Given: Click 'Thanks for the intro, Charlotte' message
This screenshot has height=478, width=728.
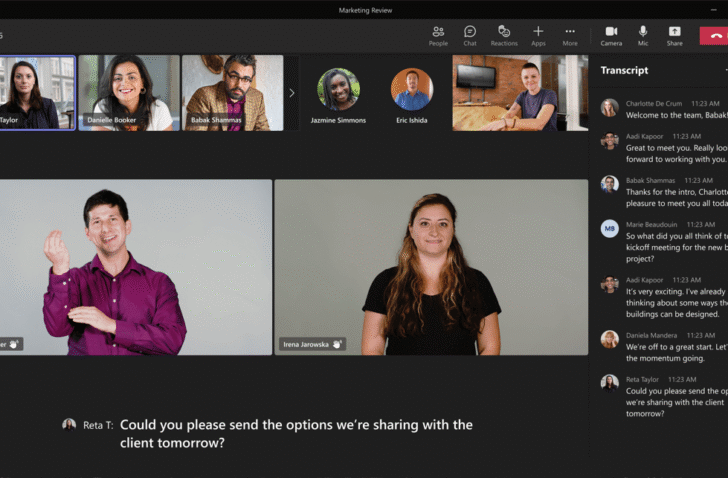Looking at the screenshot, I should click(676, 198).
